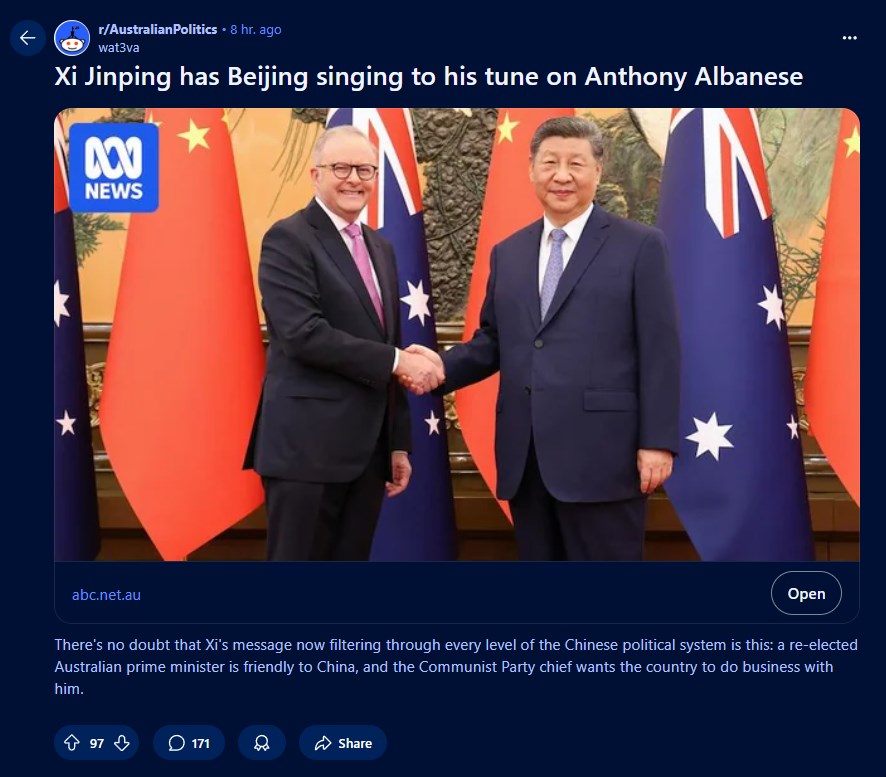The width and height of the screenshot is (886, 777).
Task: Open the three-dot post options menu
Action: [849, 38]
